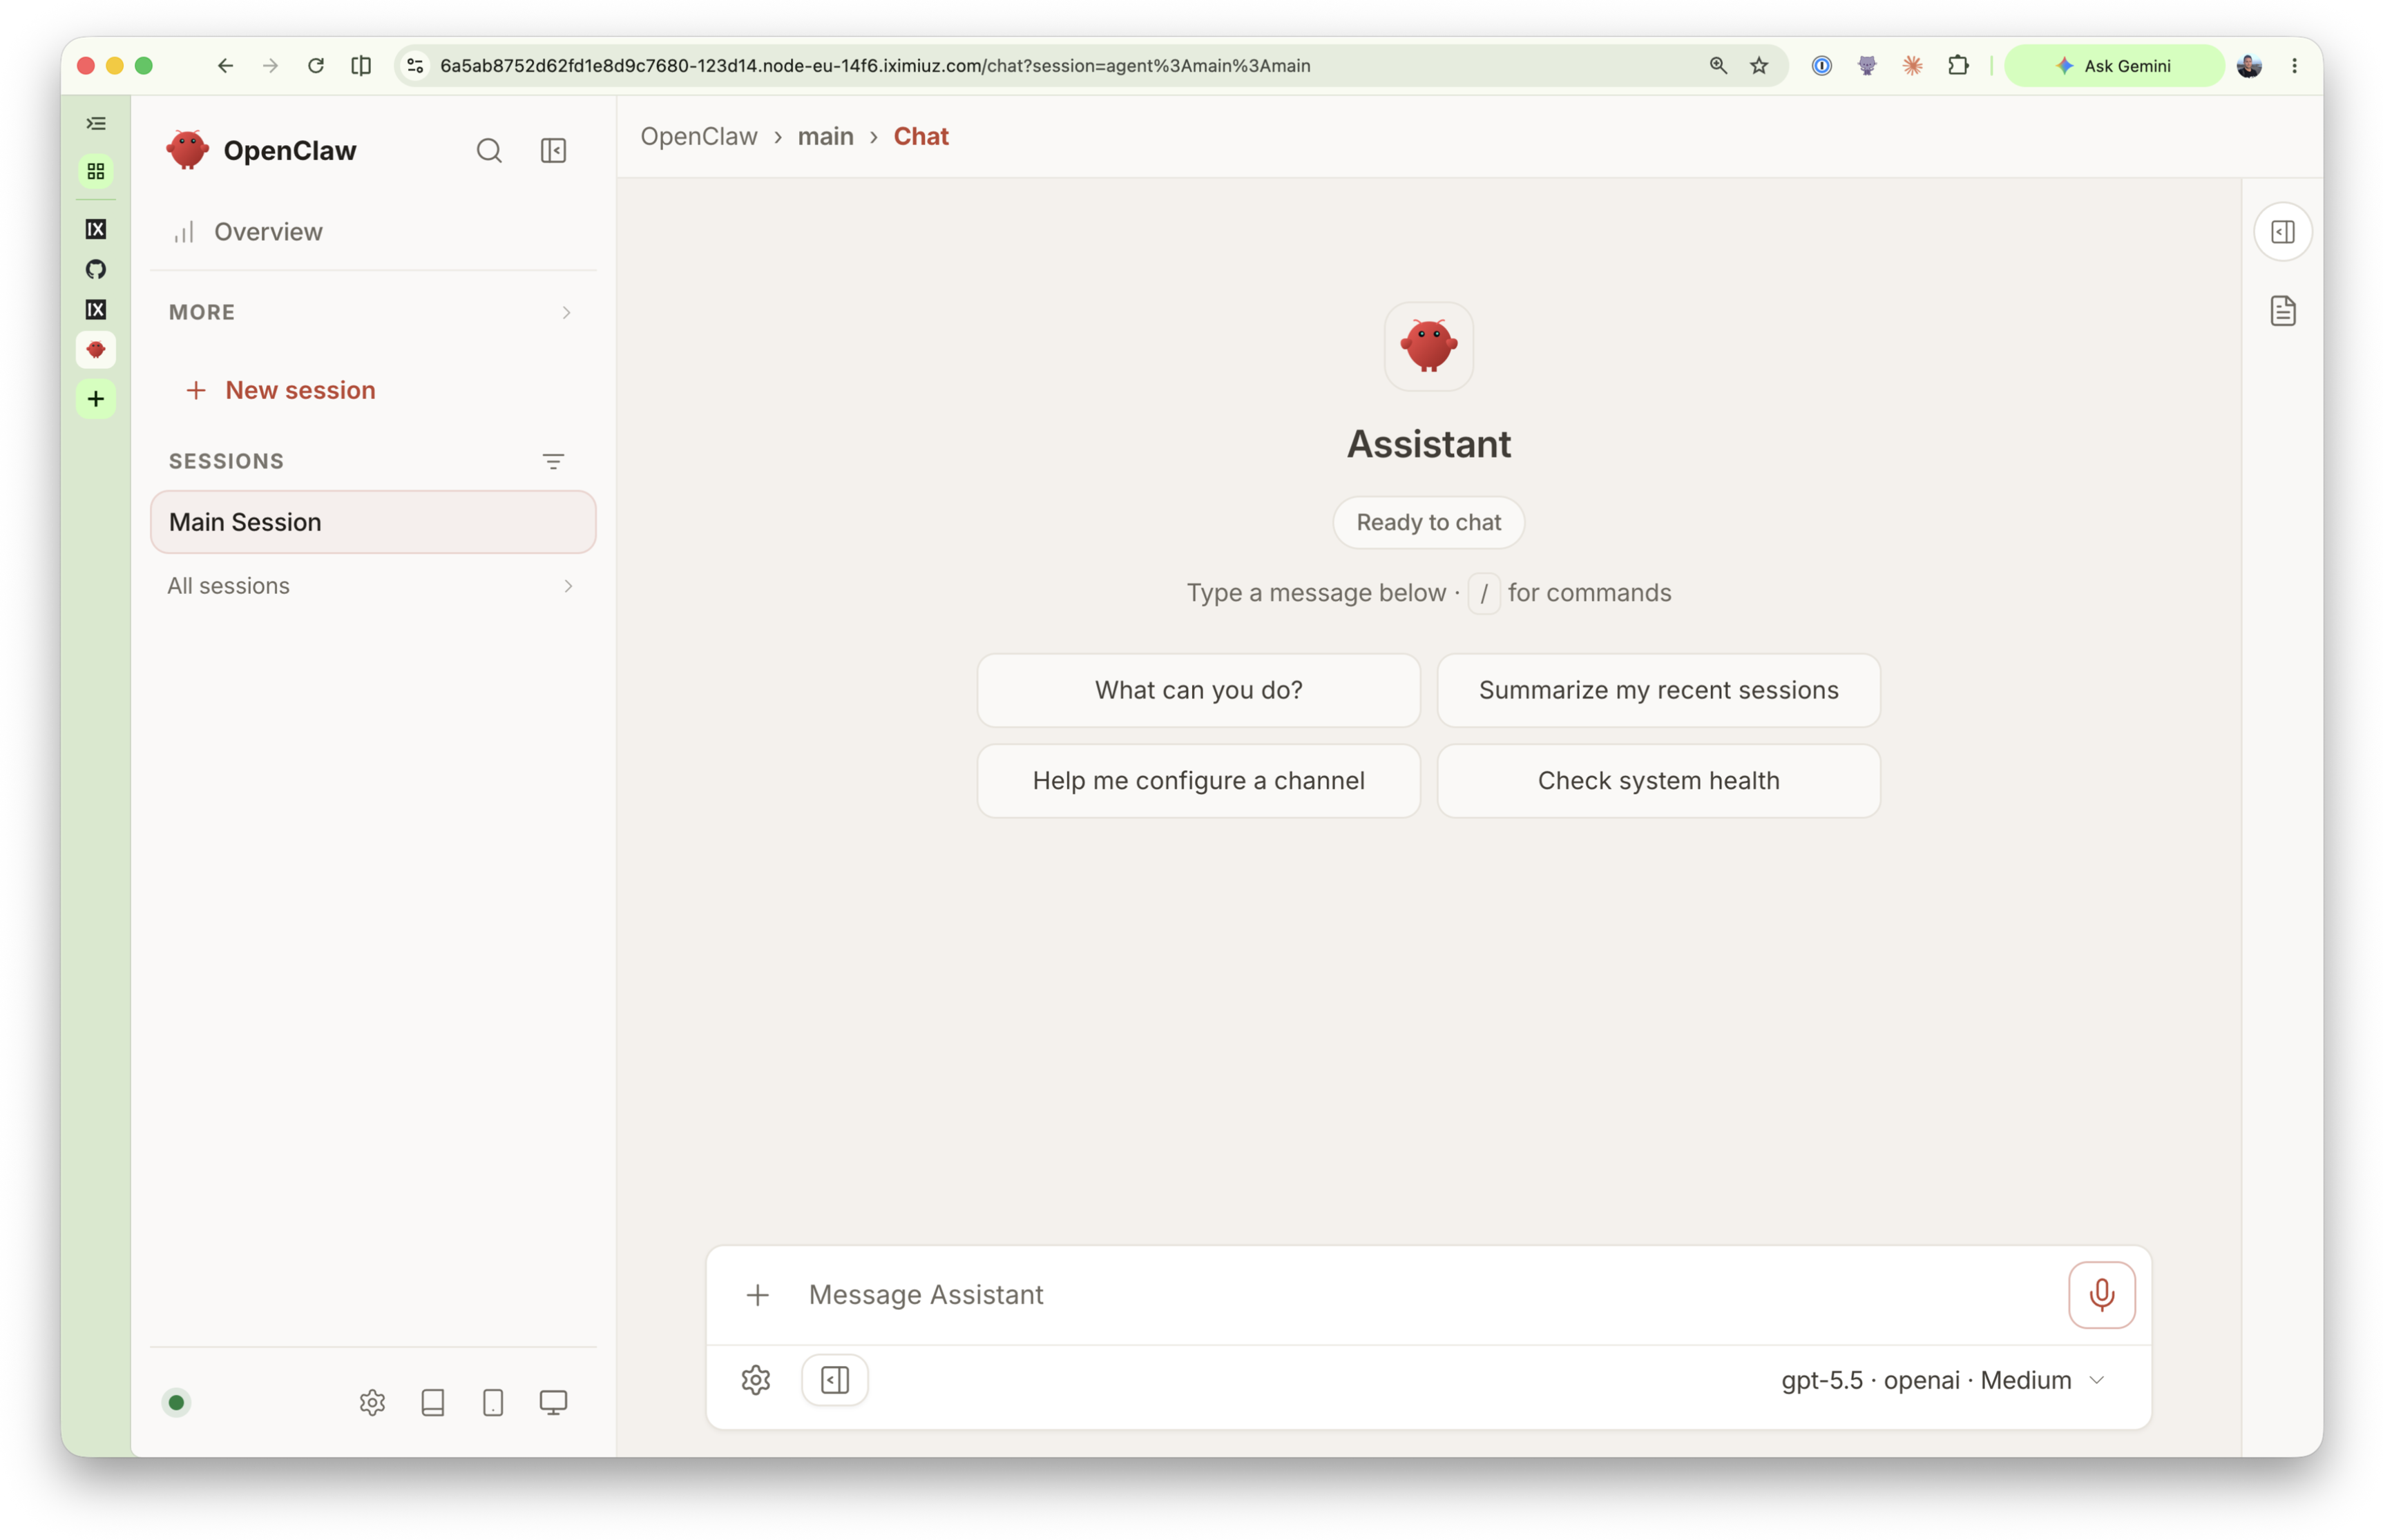2383x1540 pixels.
Task: Reload the browser page
Action: 316,66
